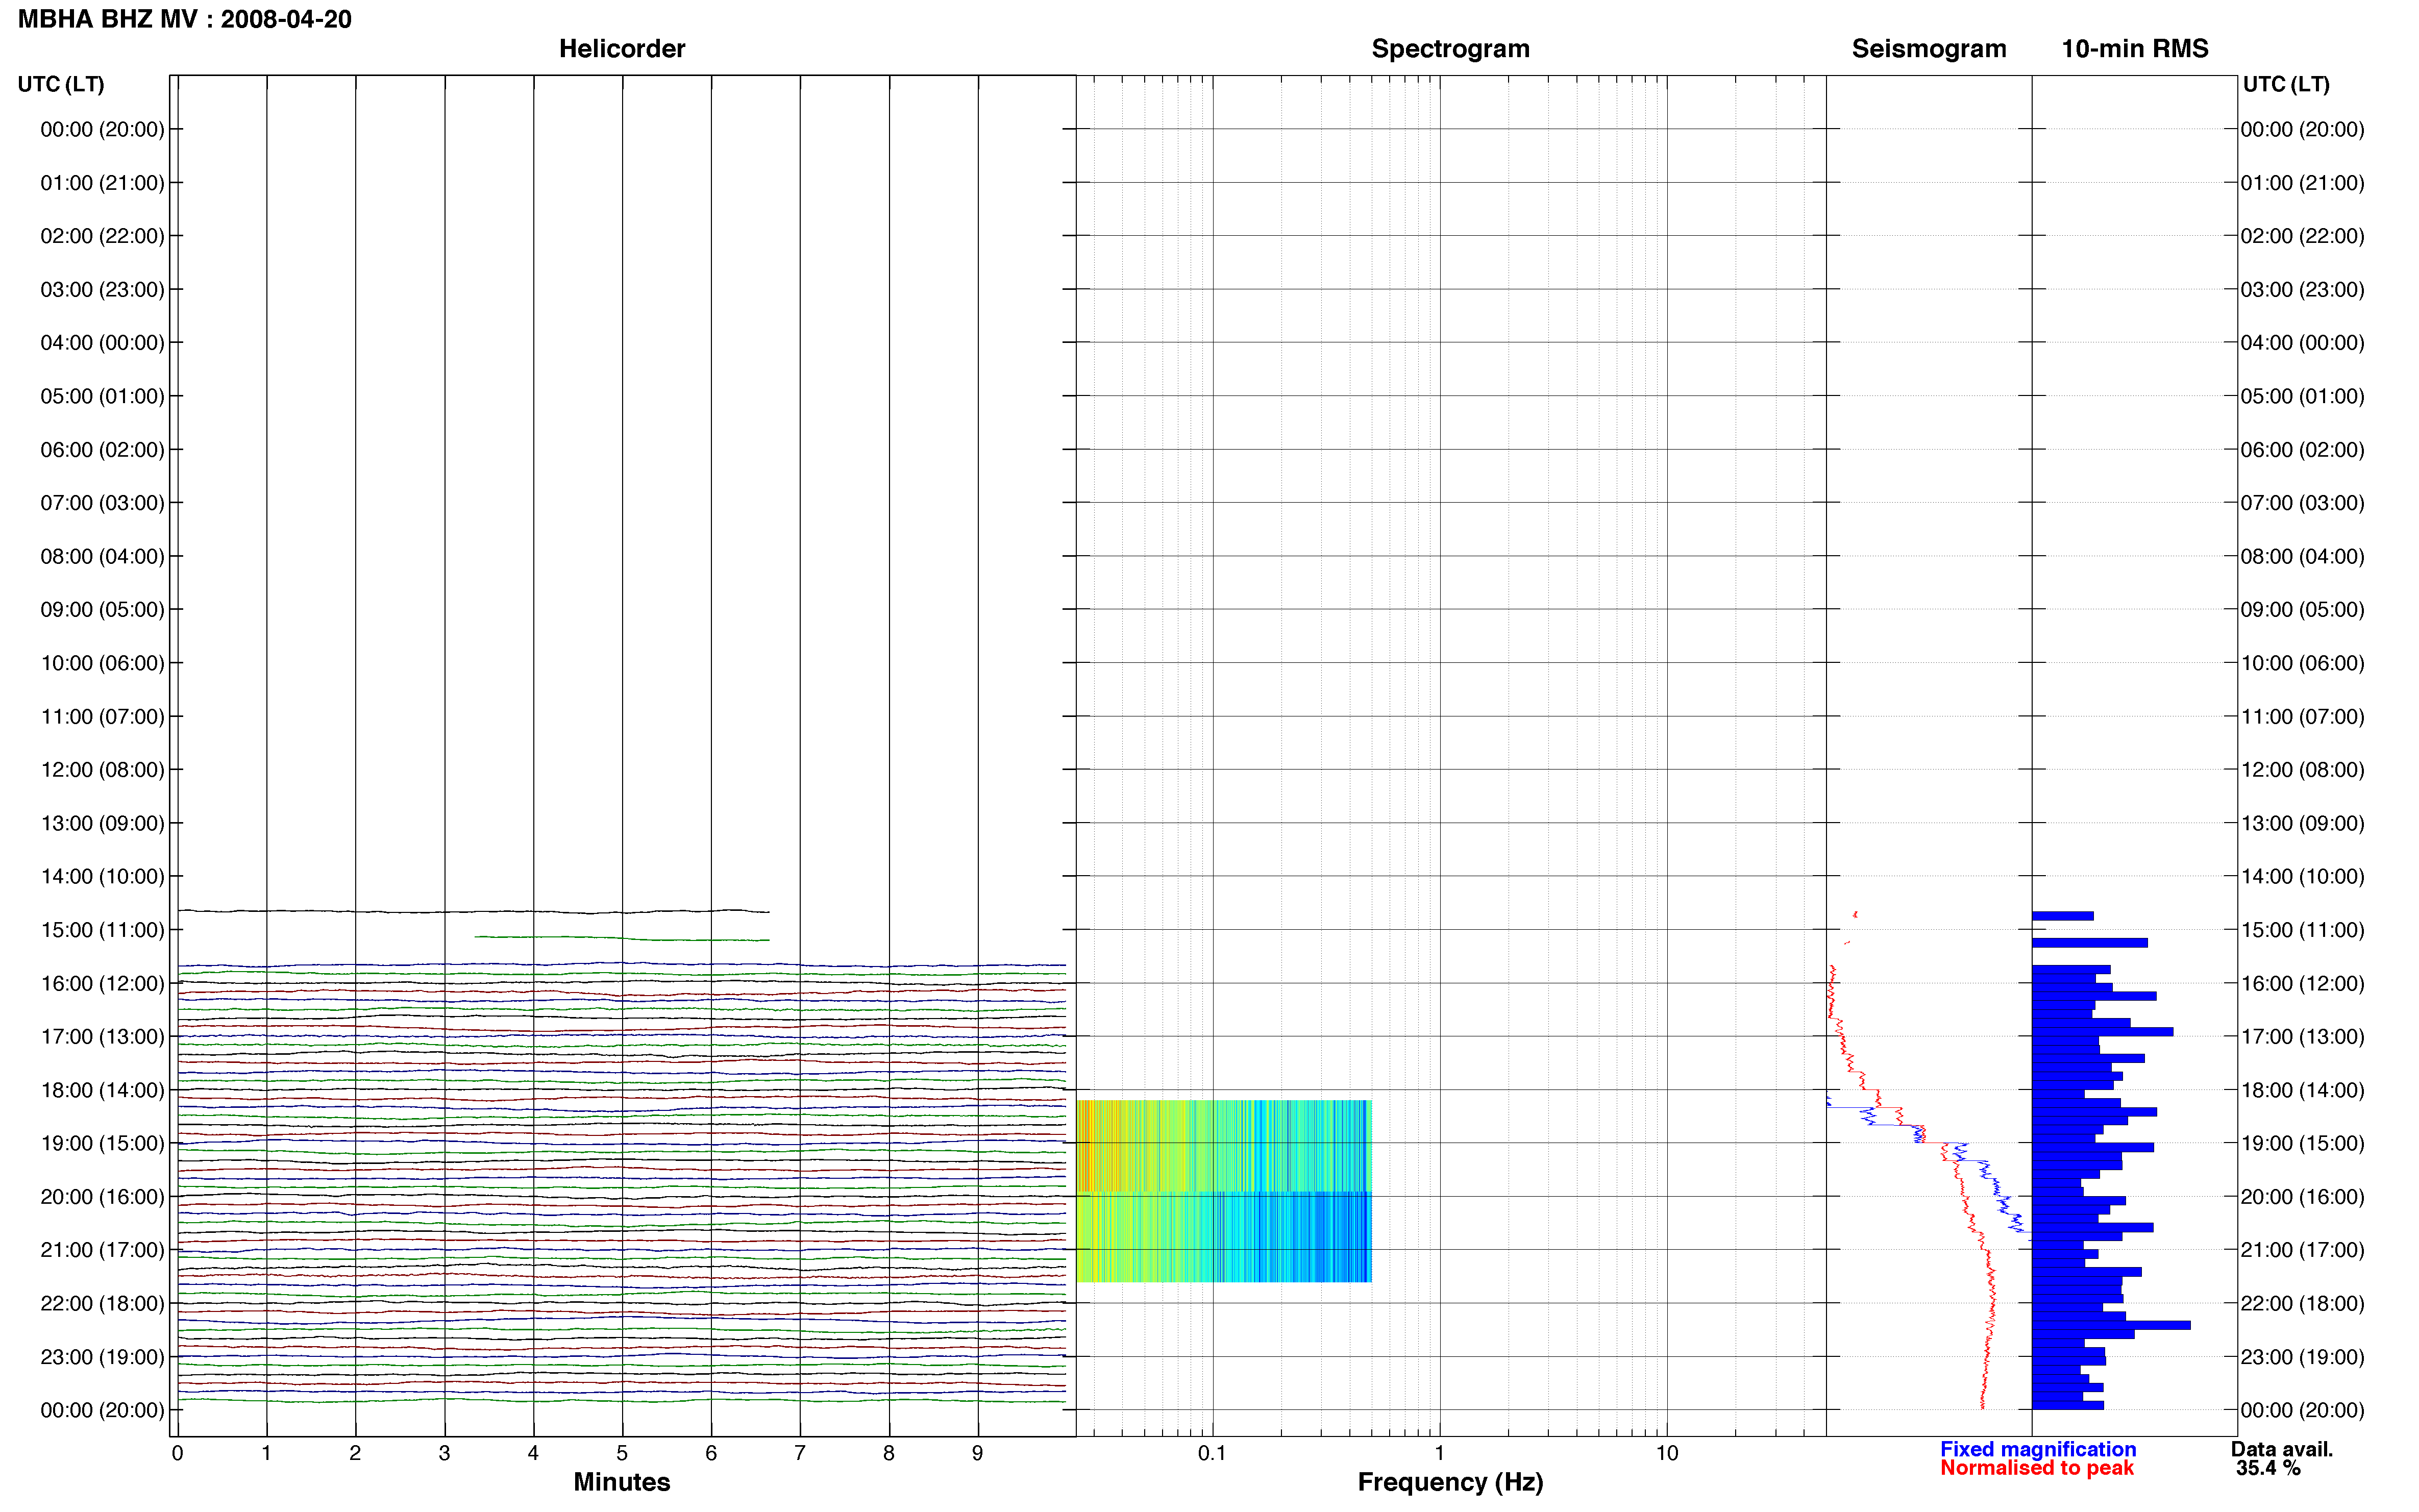Image resolution: width=2419 pixels, height=1512 pixels.
Task: Click the minute 5 tick label
Action: (621, 1453)
